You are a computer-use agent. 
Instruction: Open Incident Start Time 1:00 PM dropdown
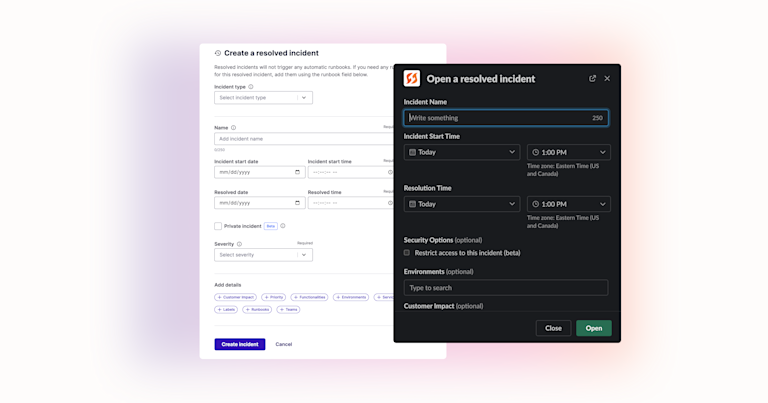568,152
